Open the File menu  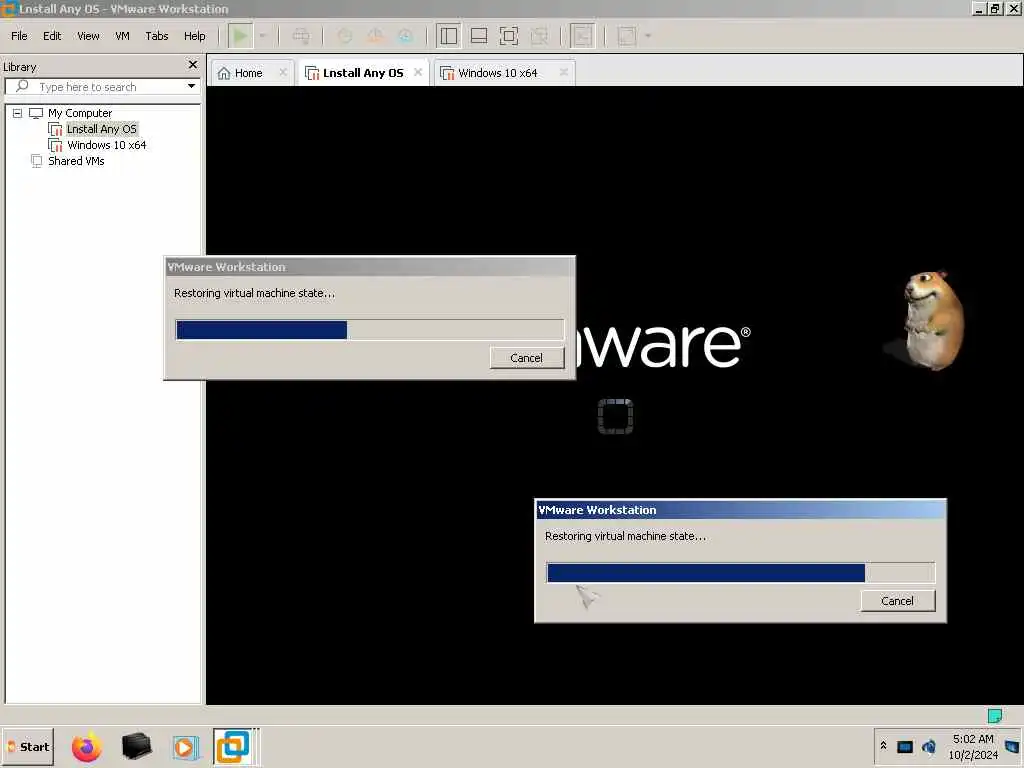point(19,36)
